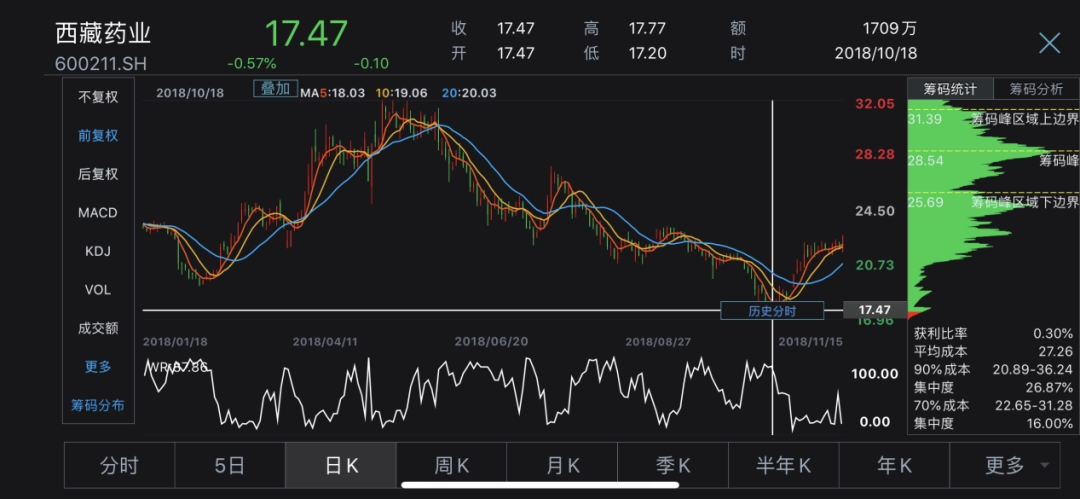Click the 90%成本 20.89-36.24 row

coord(993,369)
